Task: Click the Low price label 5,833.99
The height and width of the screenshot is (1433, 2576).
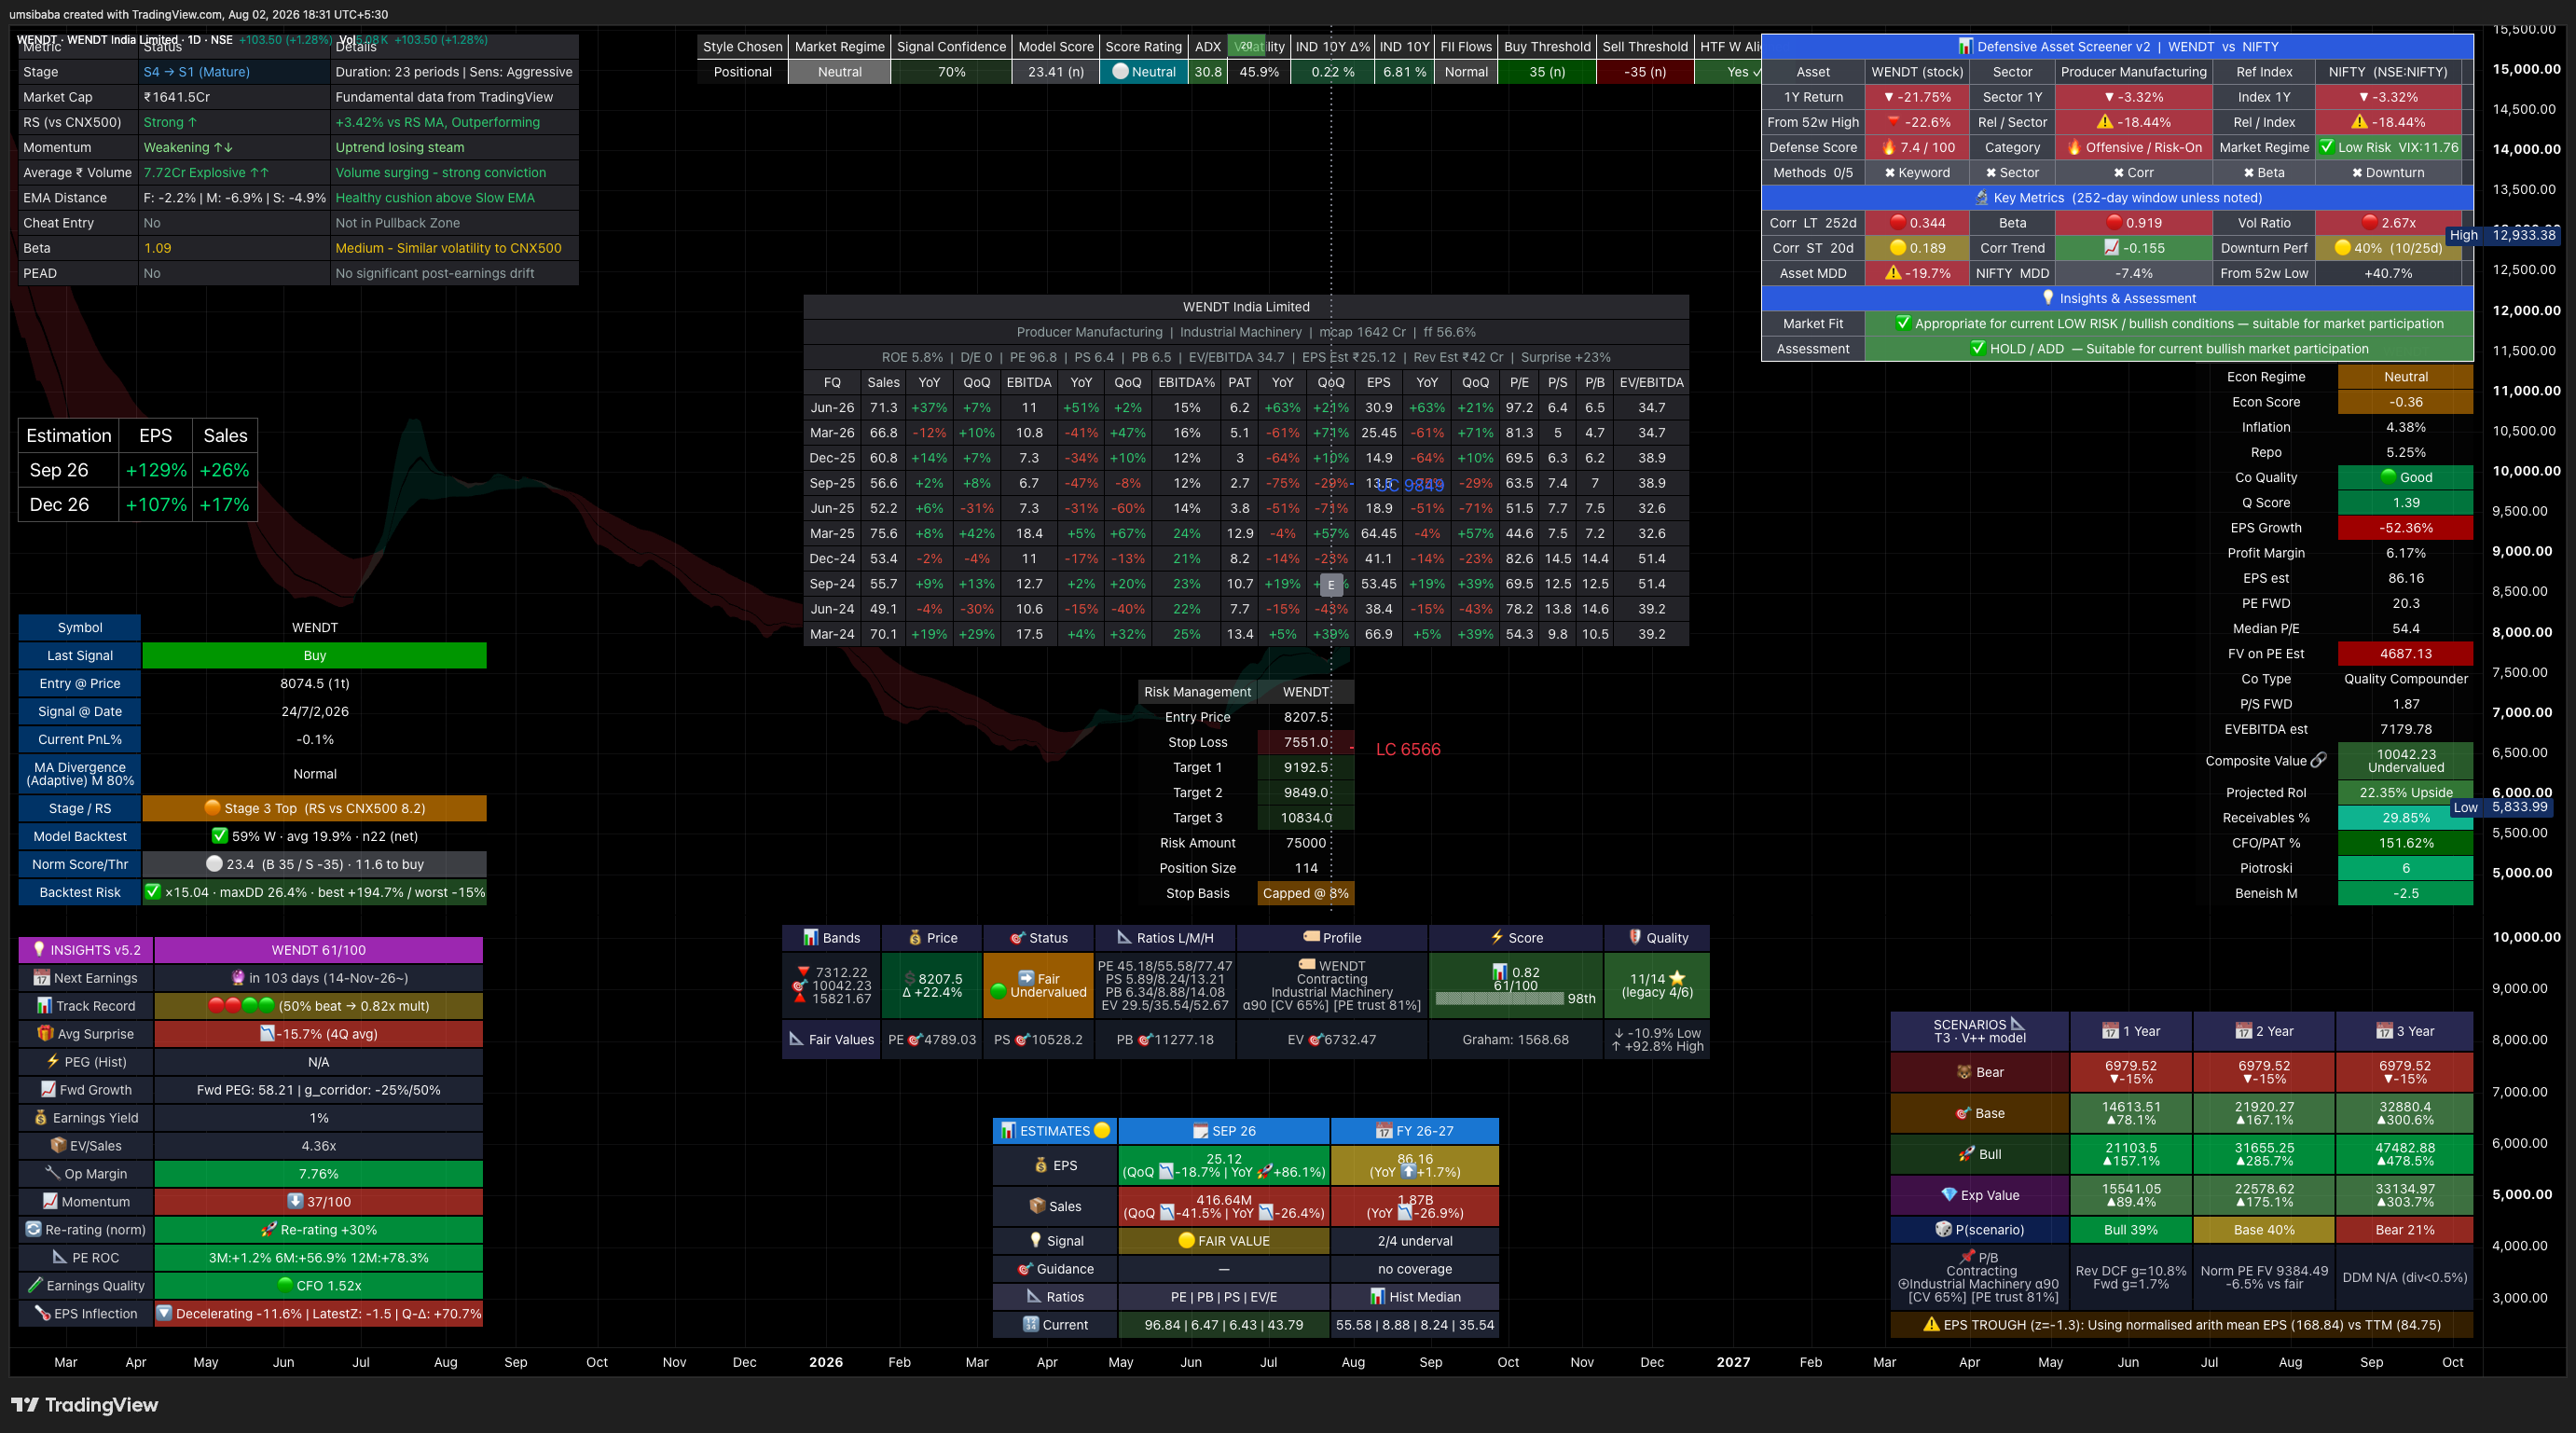Action: tap(2520, 807)
